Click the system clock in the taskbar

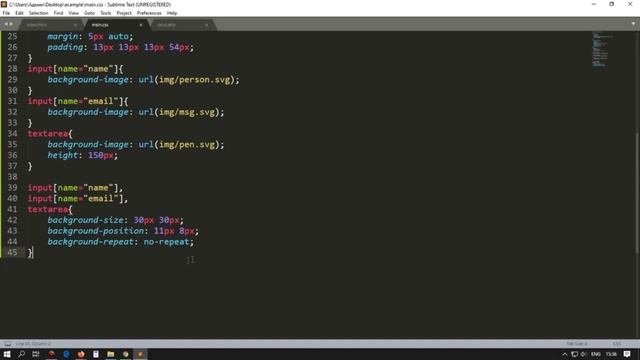(x=611, y=354)
